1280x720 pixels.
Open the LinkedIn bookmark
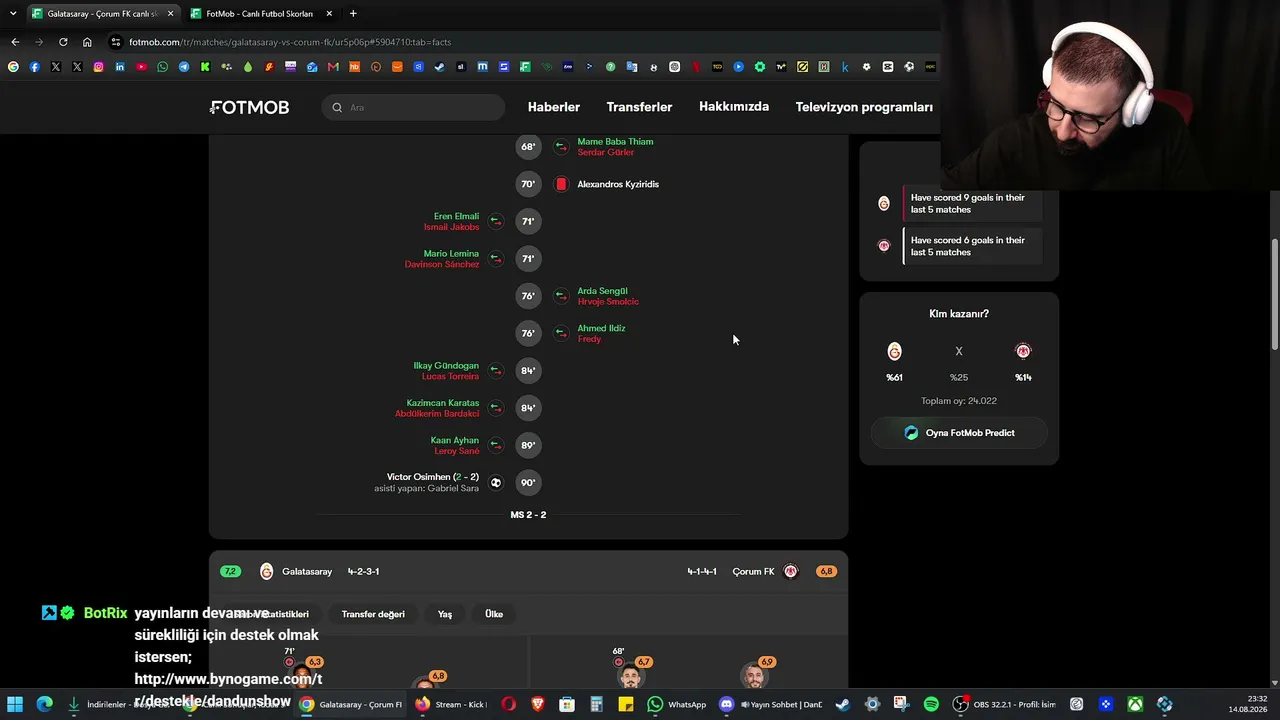(x=120, y=67)
